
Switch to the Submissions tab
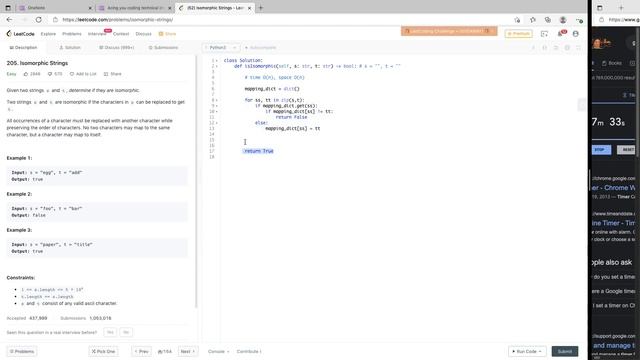163,48
